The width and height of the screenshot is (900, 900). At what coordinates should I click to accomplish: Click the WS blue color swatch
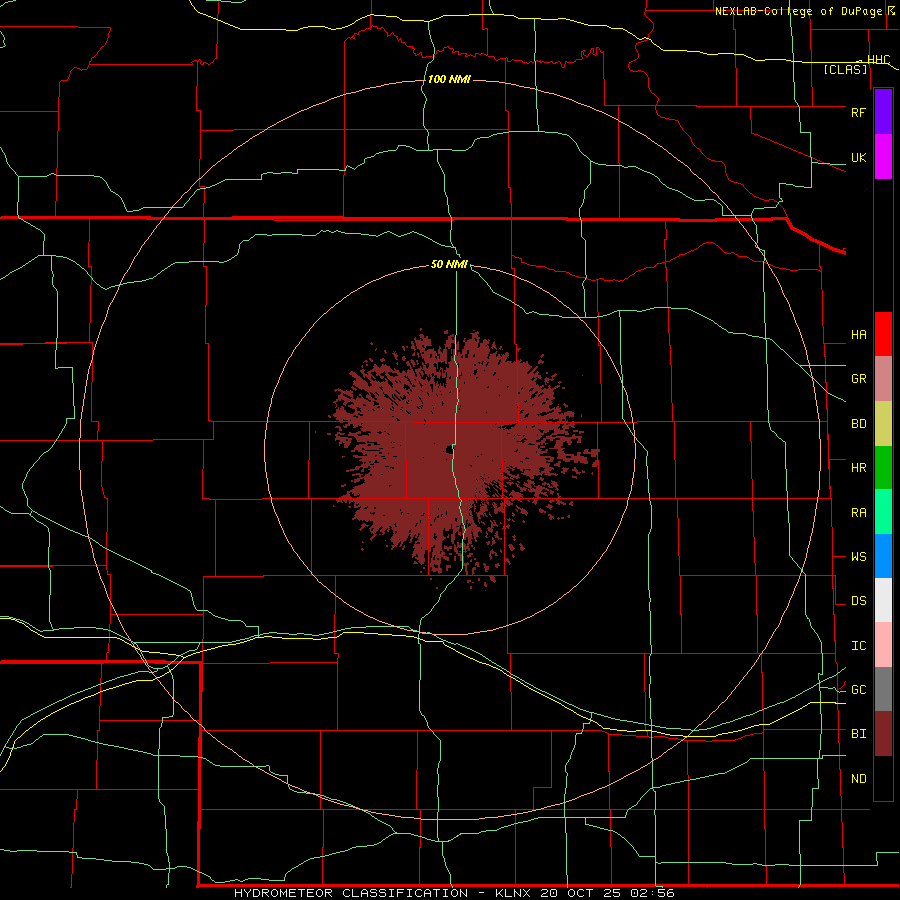point(883,556)
